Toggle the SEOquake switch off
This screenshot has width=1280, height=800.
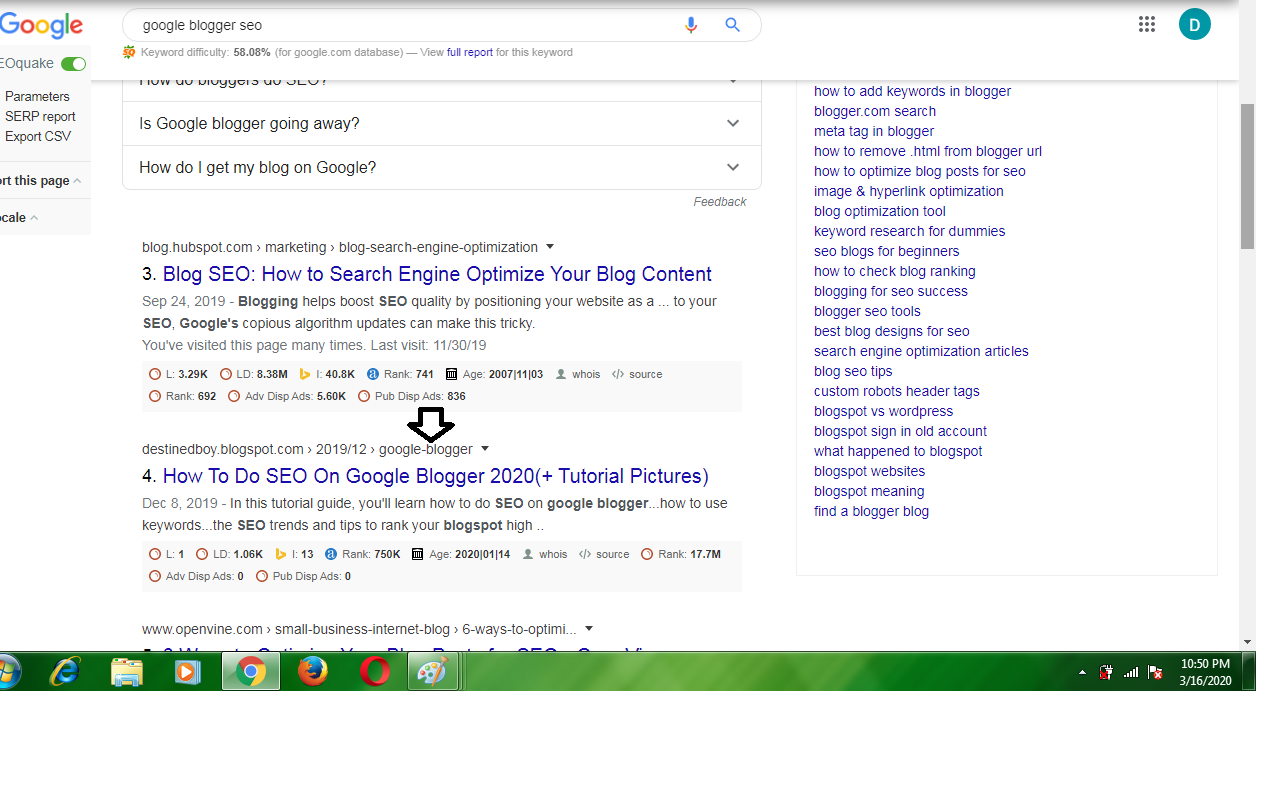(x=73, y=64)
